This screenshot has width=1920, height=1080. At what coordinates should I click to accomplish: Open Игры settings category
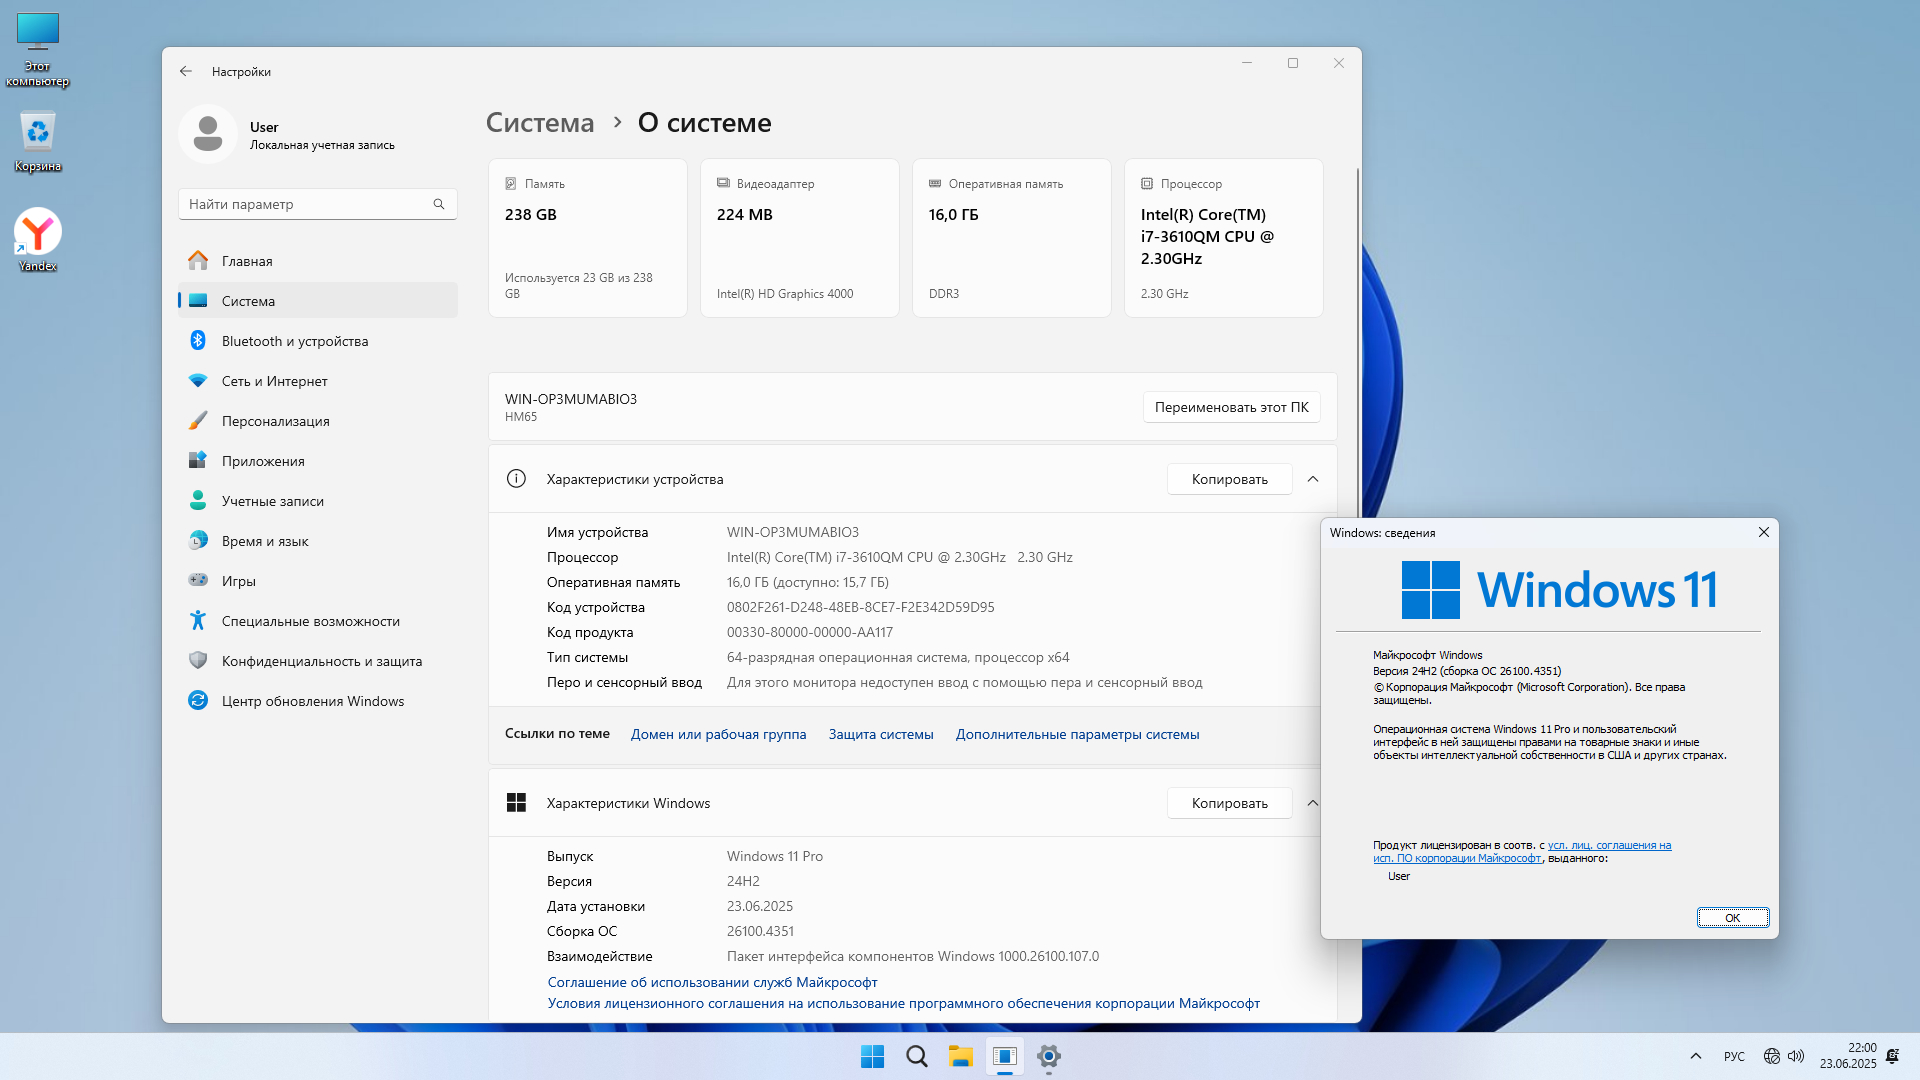[x=238, y=581]
